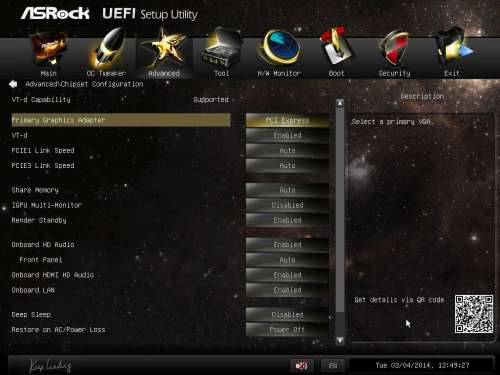Switch to the Main tab label
The width and height of the screenshot is (500, 375).
click(49, 73)
